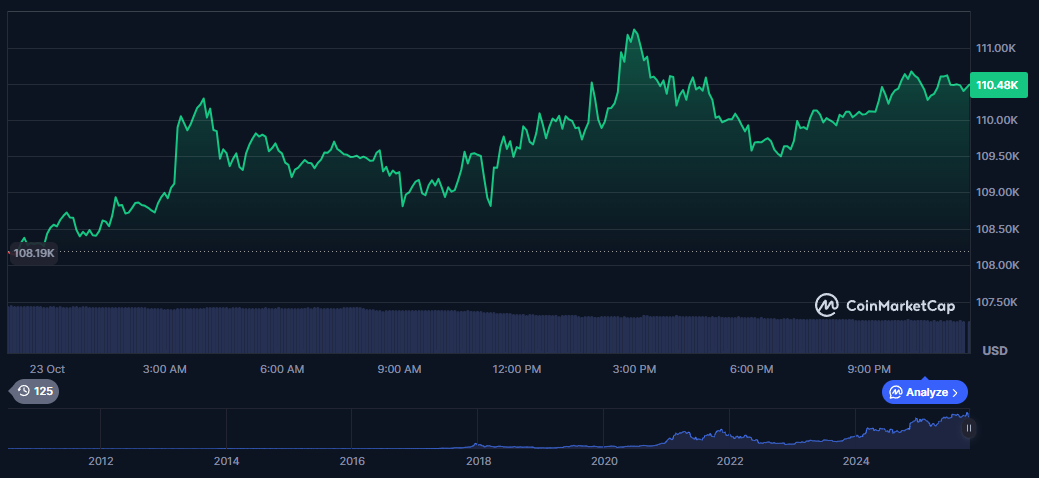The image size is (1039, 478).
Task: Select 2022 on the navigator timeline
Action: 730,461
